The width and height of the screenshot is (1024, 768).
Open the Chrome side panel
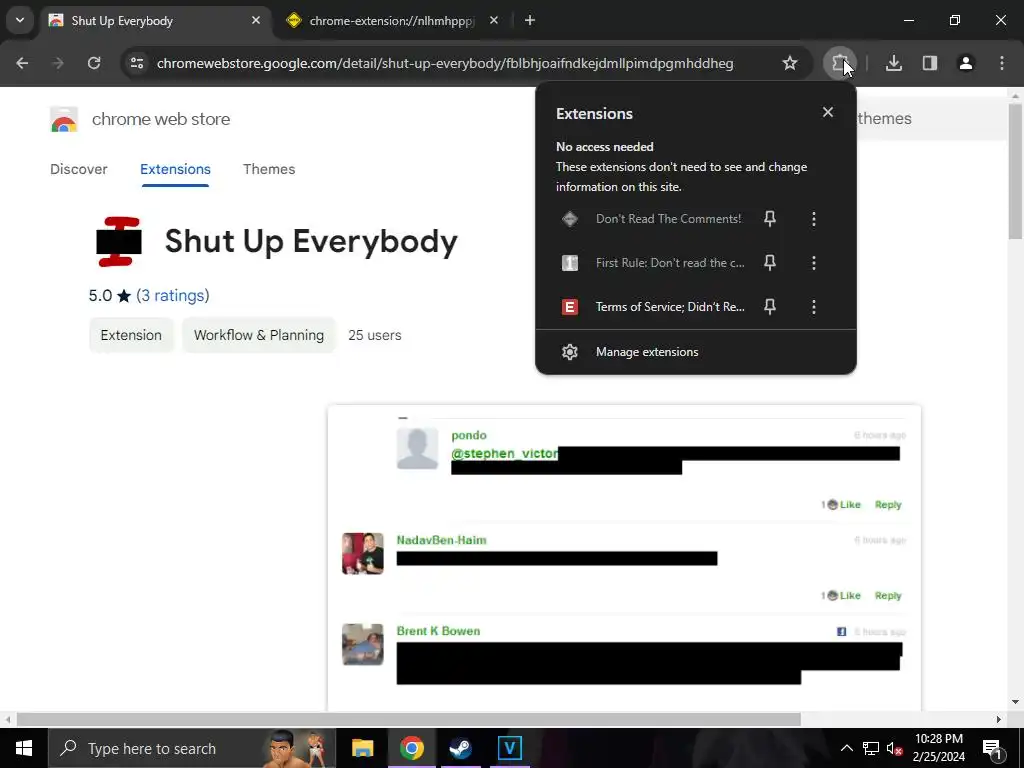pyautogui.click(x=930, y=63)
